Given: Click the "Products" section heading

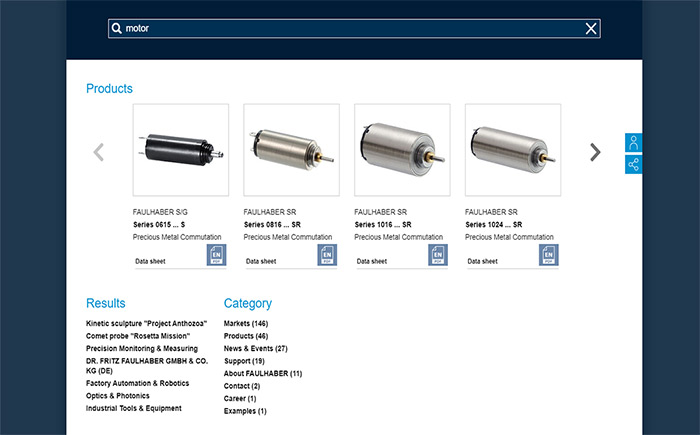Looking at the screenshot, I should click(x=109, y=88).
